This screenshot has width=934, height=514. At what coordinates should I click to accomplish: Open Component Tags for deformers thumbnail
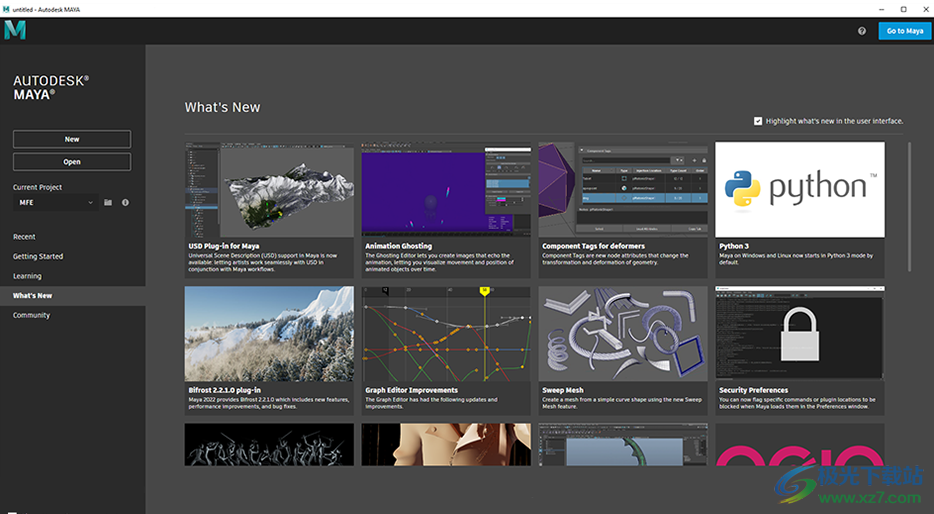pyautogui.click(x=623, y=190)
